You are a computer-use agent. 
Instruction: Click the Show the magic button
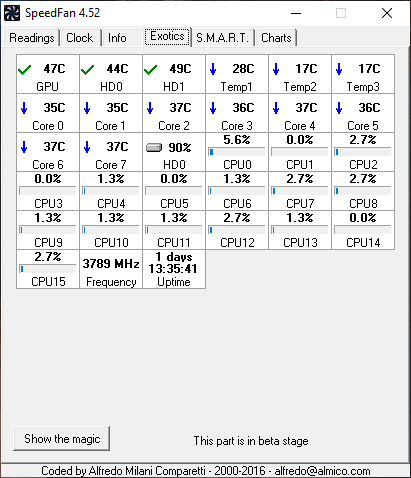(62, 439)
